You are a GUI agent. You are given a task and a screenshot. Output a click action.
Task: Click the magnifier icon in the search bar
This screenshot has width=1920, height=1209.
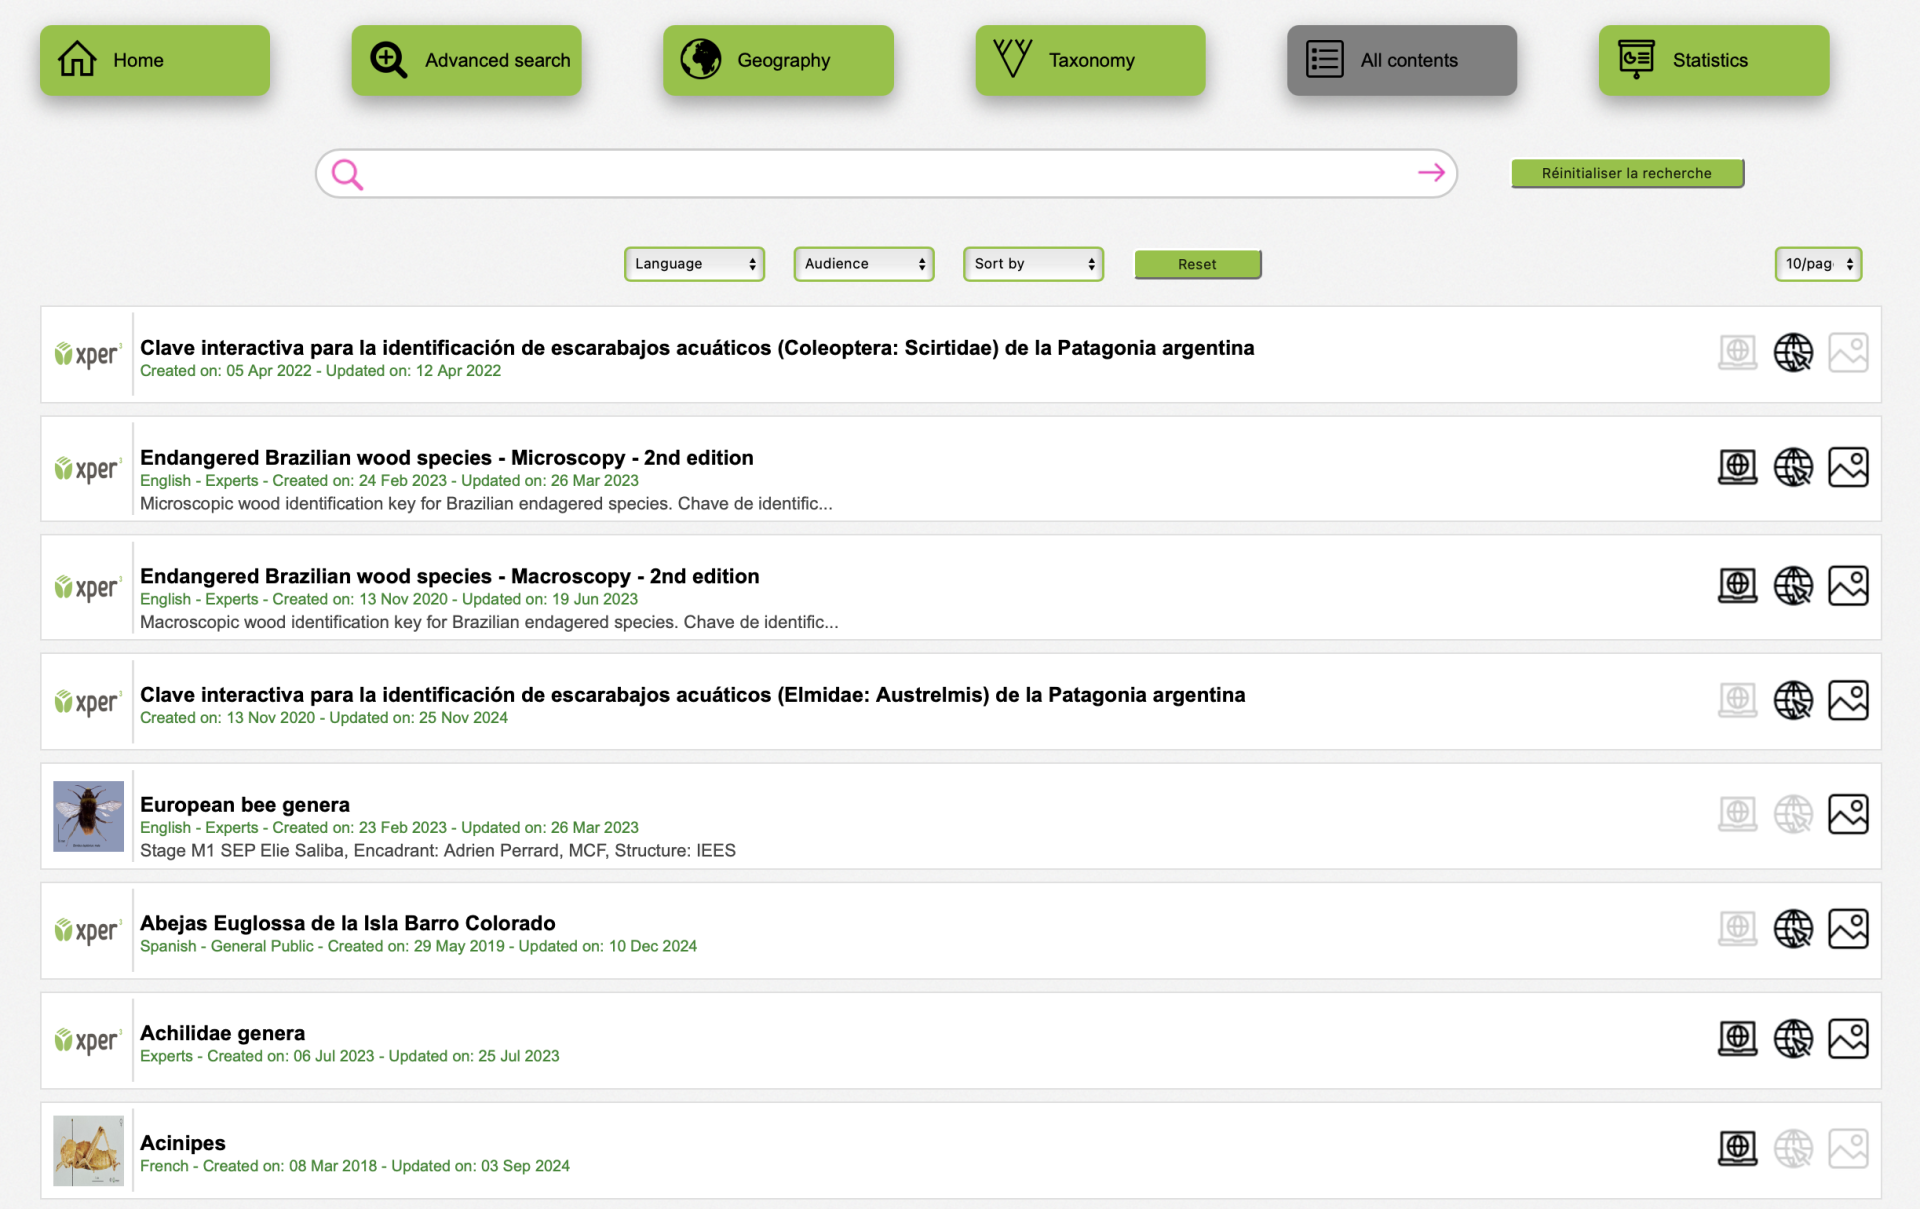[347, 174]
